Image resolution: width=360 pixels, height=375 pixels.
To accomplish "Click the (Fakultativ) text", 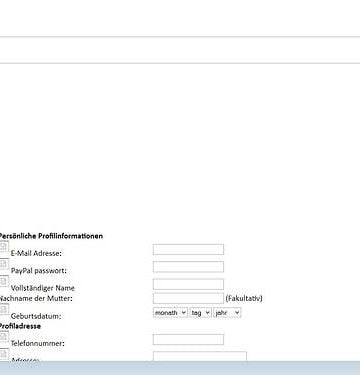I will coord(244,298).
